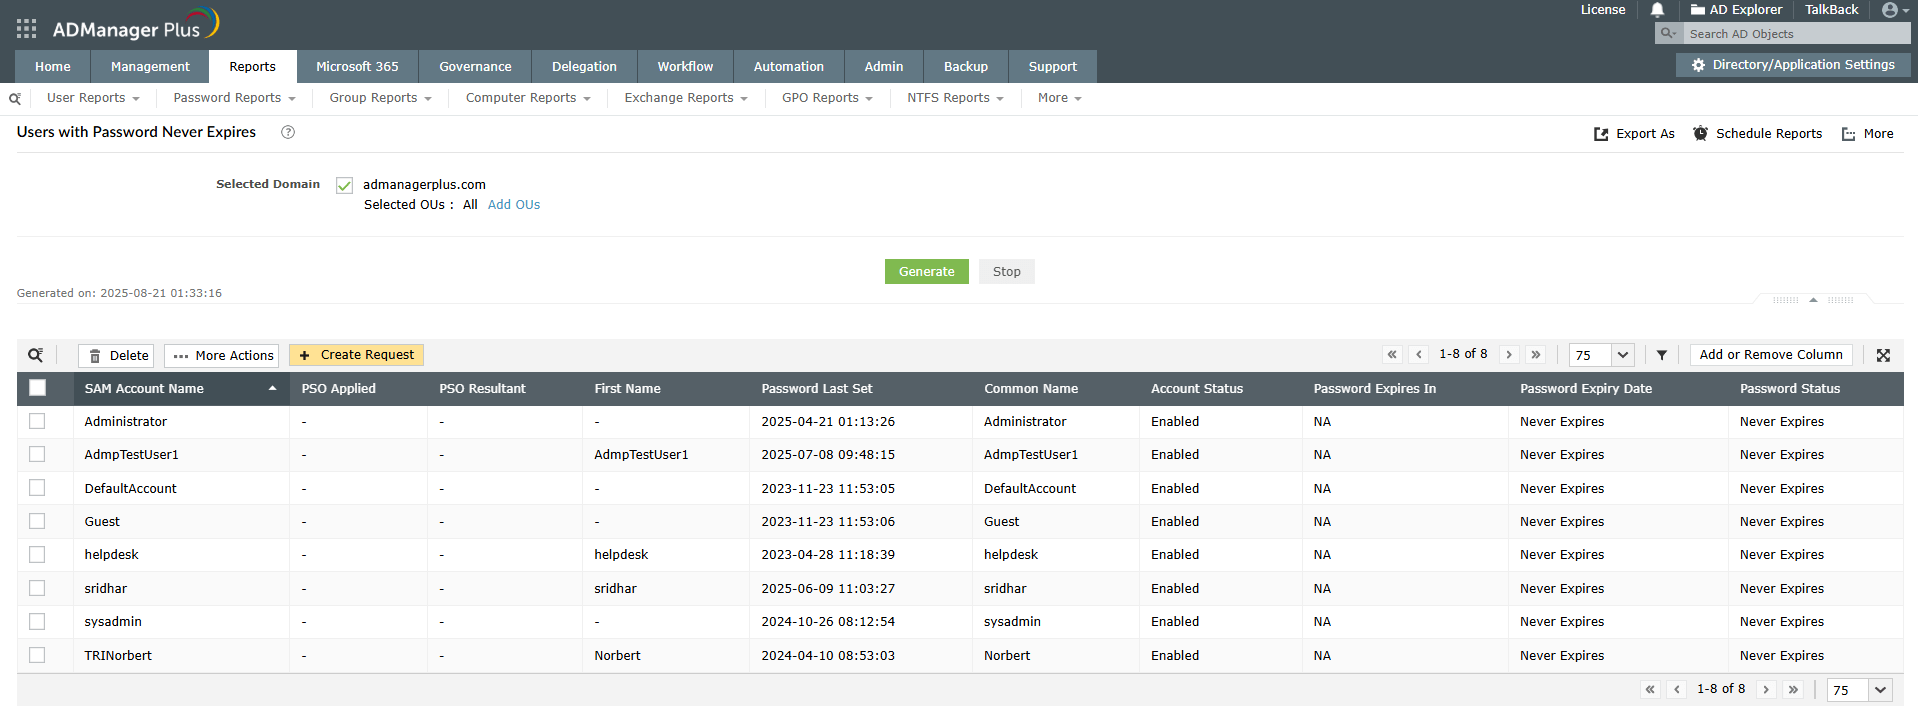This screenshot has height=728, width=1918.
Task: Go to first page using bottom pager
Action: point(1650,690)
